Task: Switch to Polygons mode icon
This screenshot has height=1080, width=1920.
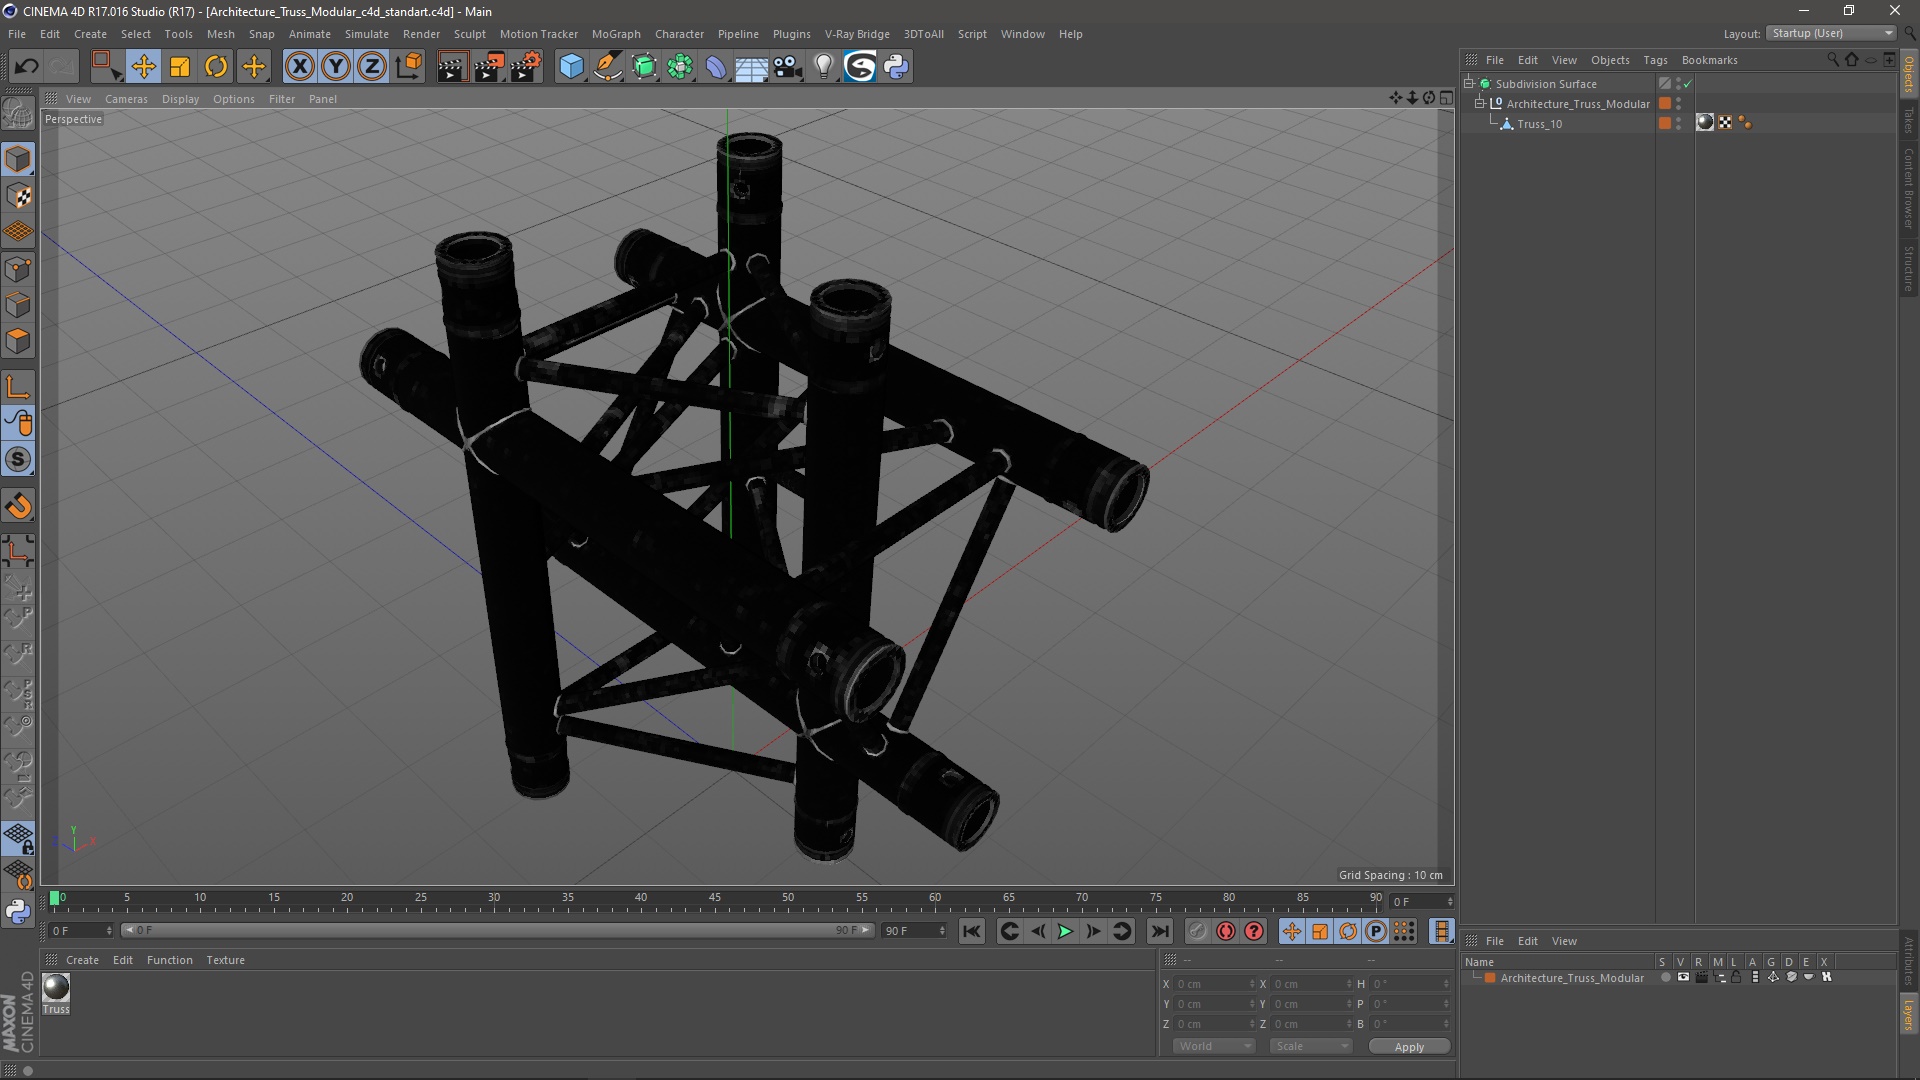Action: point(18,341)
